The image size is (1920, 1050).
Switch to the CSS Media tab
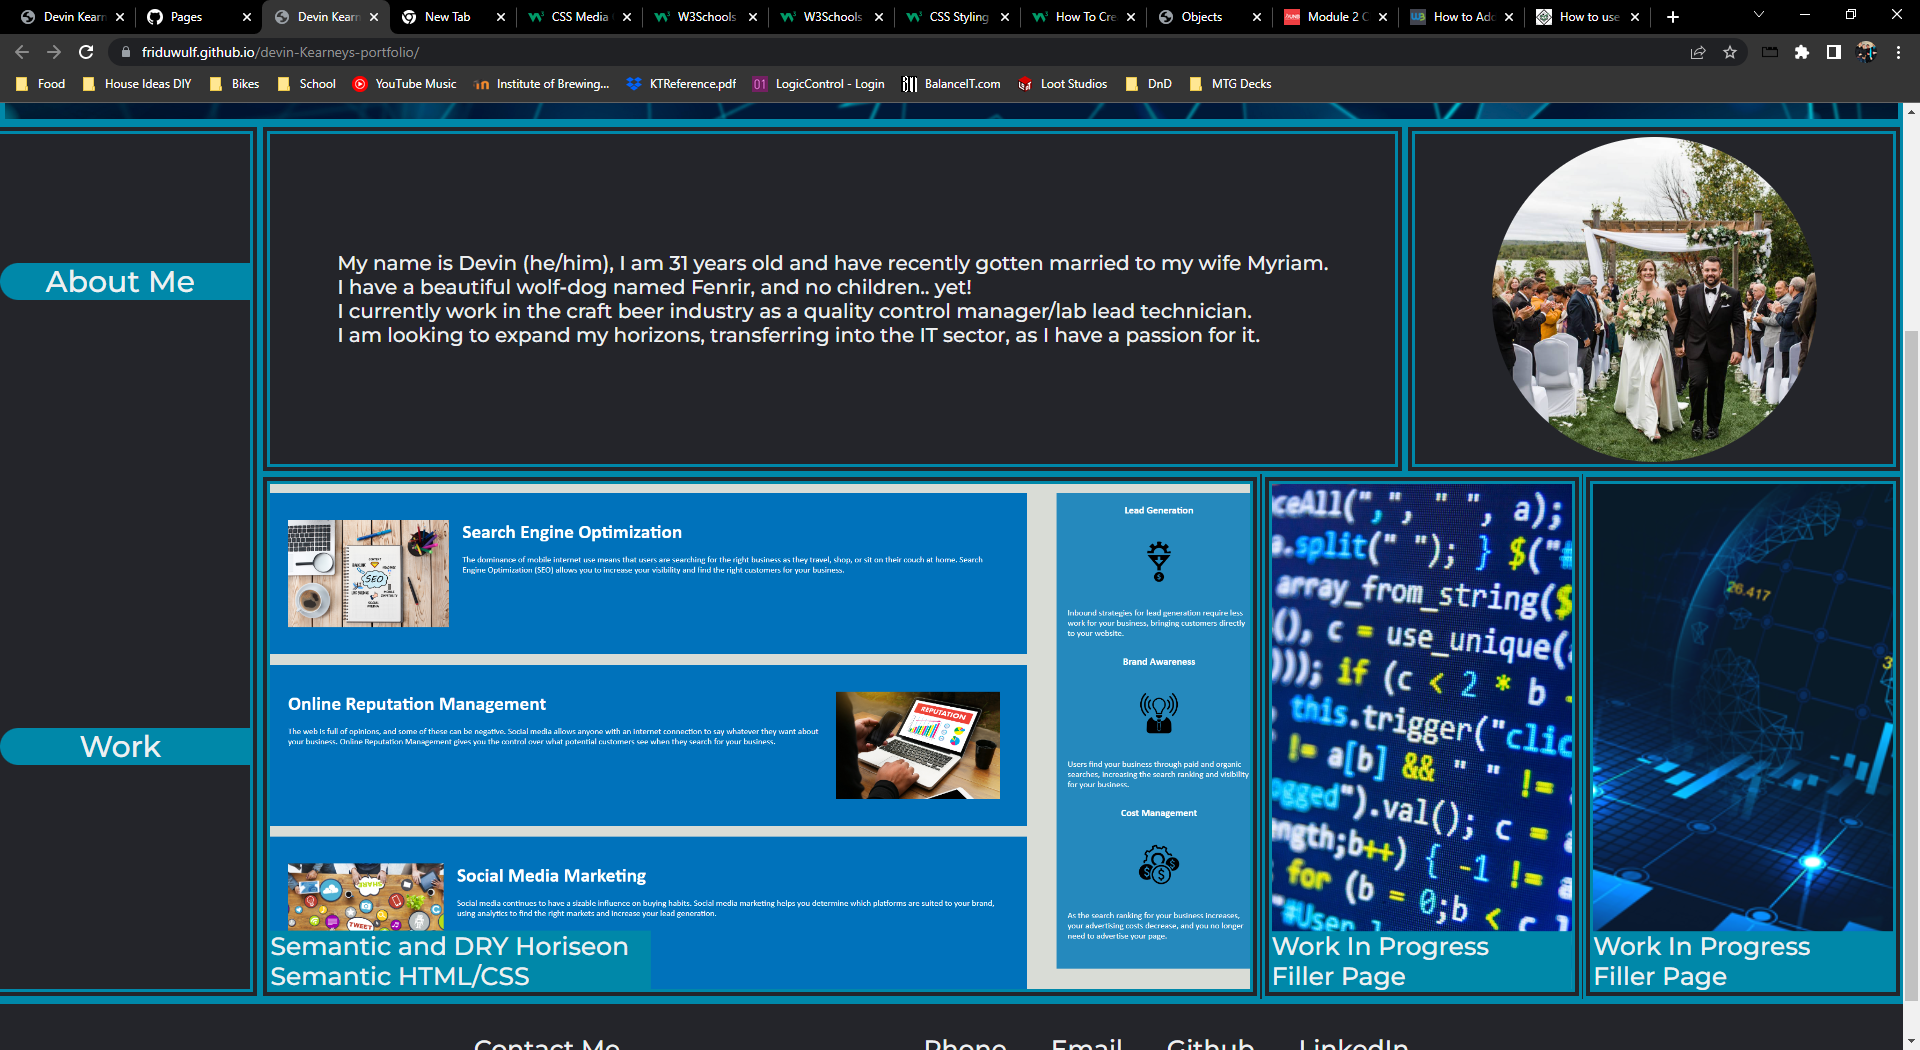click(x=579, y=17)
